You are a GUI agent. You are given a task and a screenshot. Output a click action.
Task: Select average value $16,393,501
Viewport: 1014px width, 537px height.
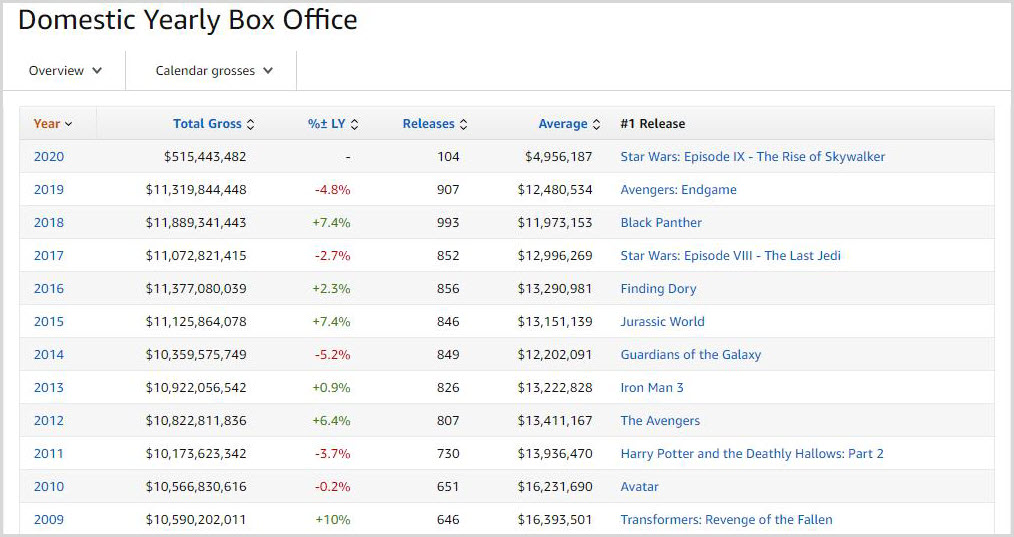coord(555,520)
